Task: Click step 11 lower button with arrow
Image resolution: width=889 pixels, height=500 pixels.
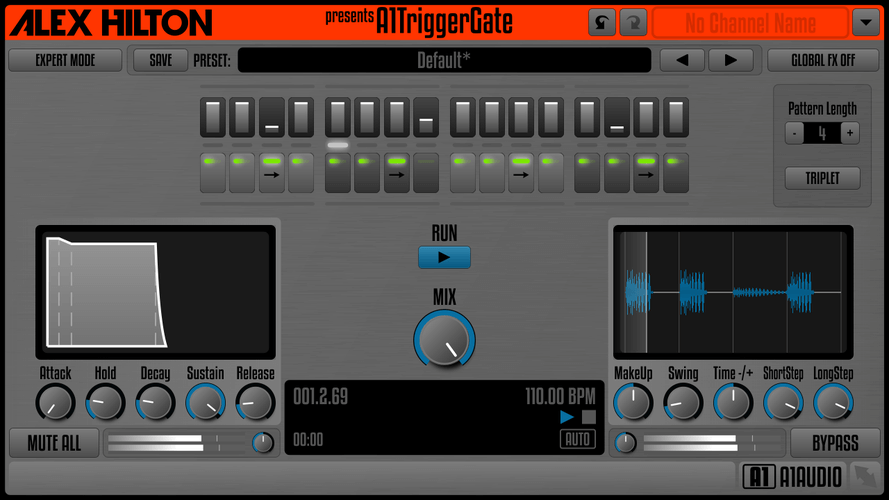Action: (521, 173)
